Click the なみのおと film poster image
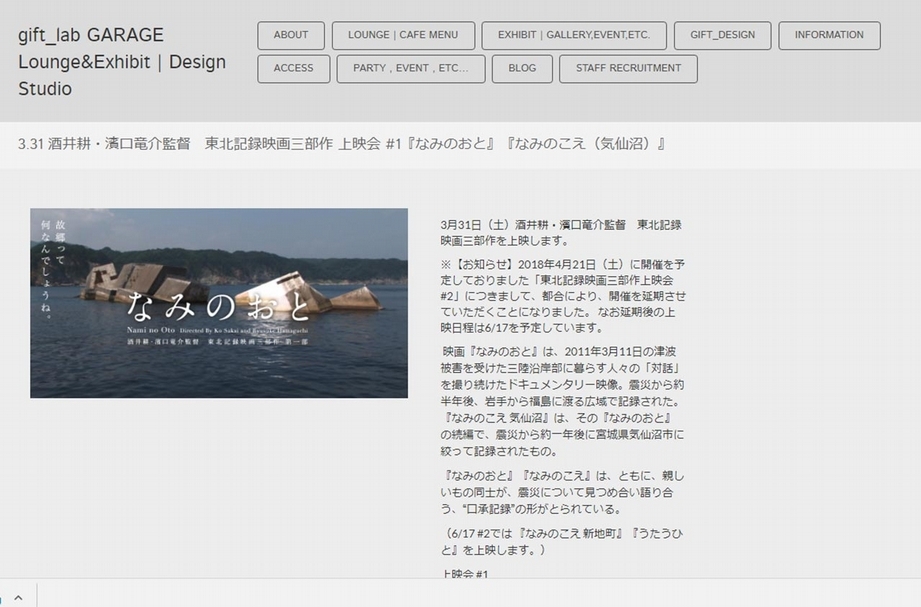Screen dimensions: 921x607 click(219, 303)
